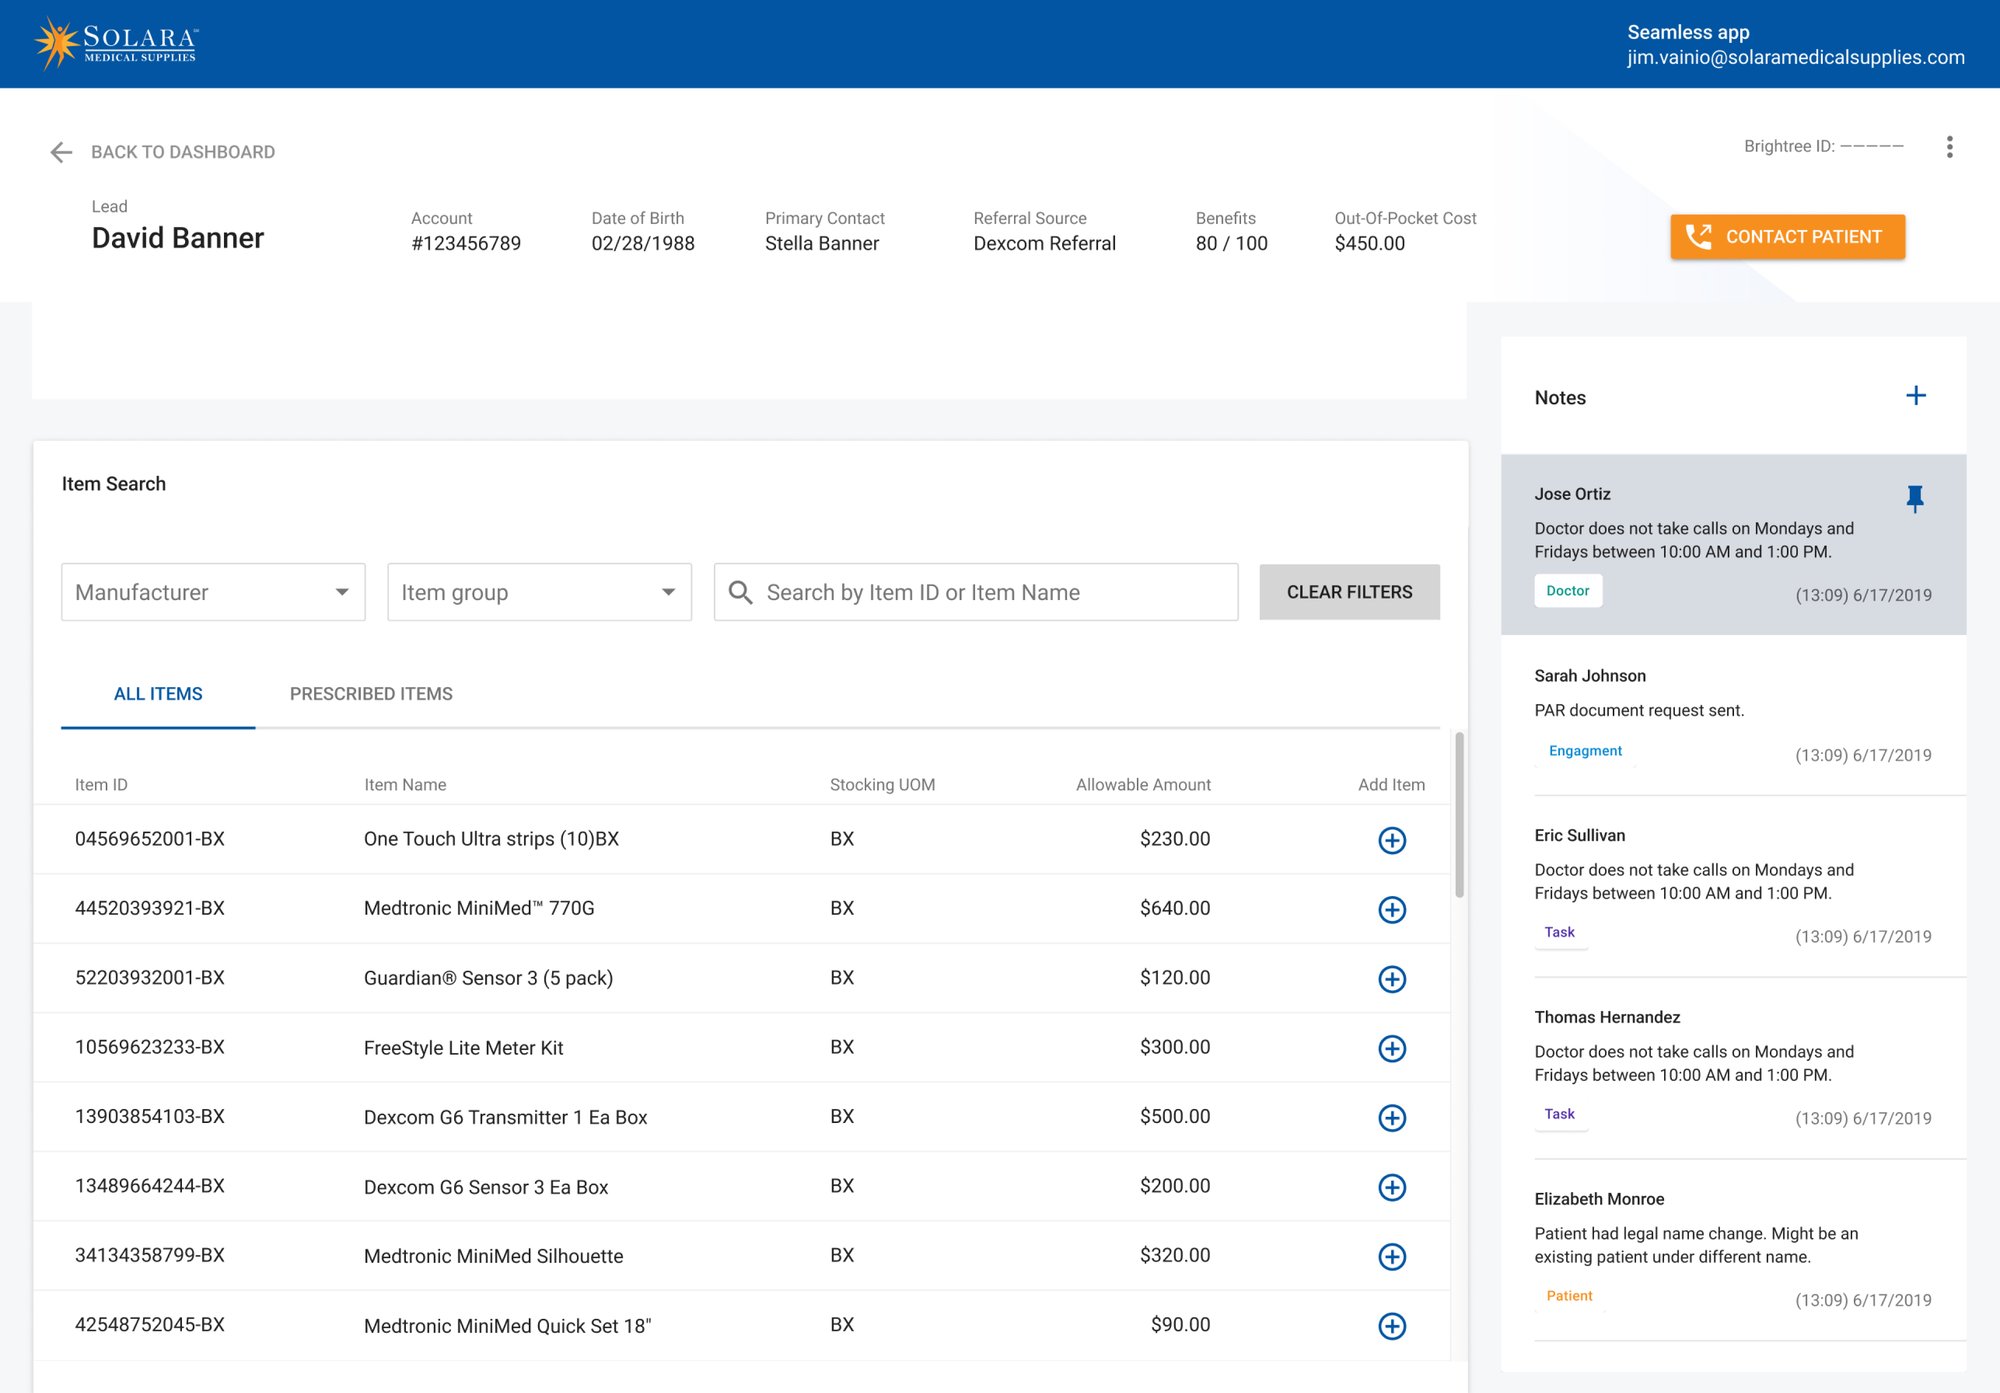Focus the Search by Item ID field
This screenshot has width=2000, height=1393.
(x=976, y=592)
